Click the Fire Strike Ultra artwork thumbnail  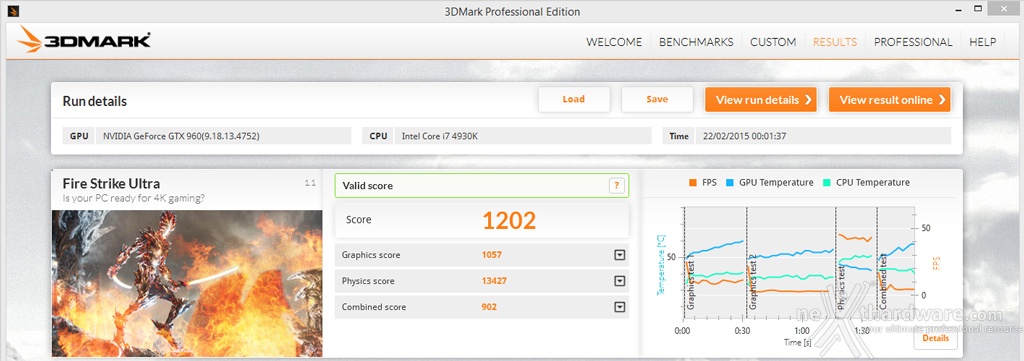click(187, 283)
